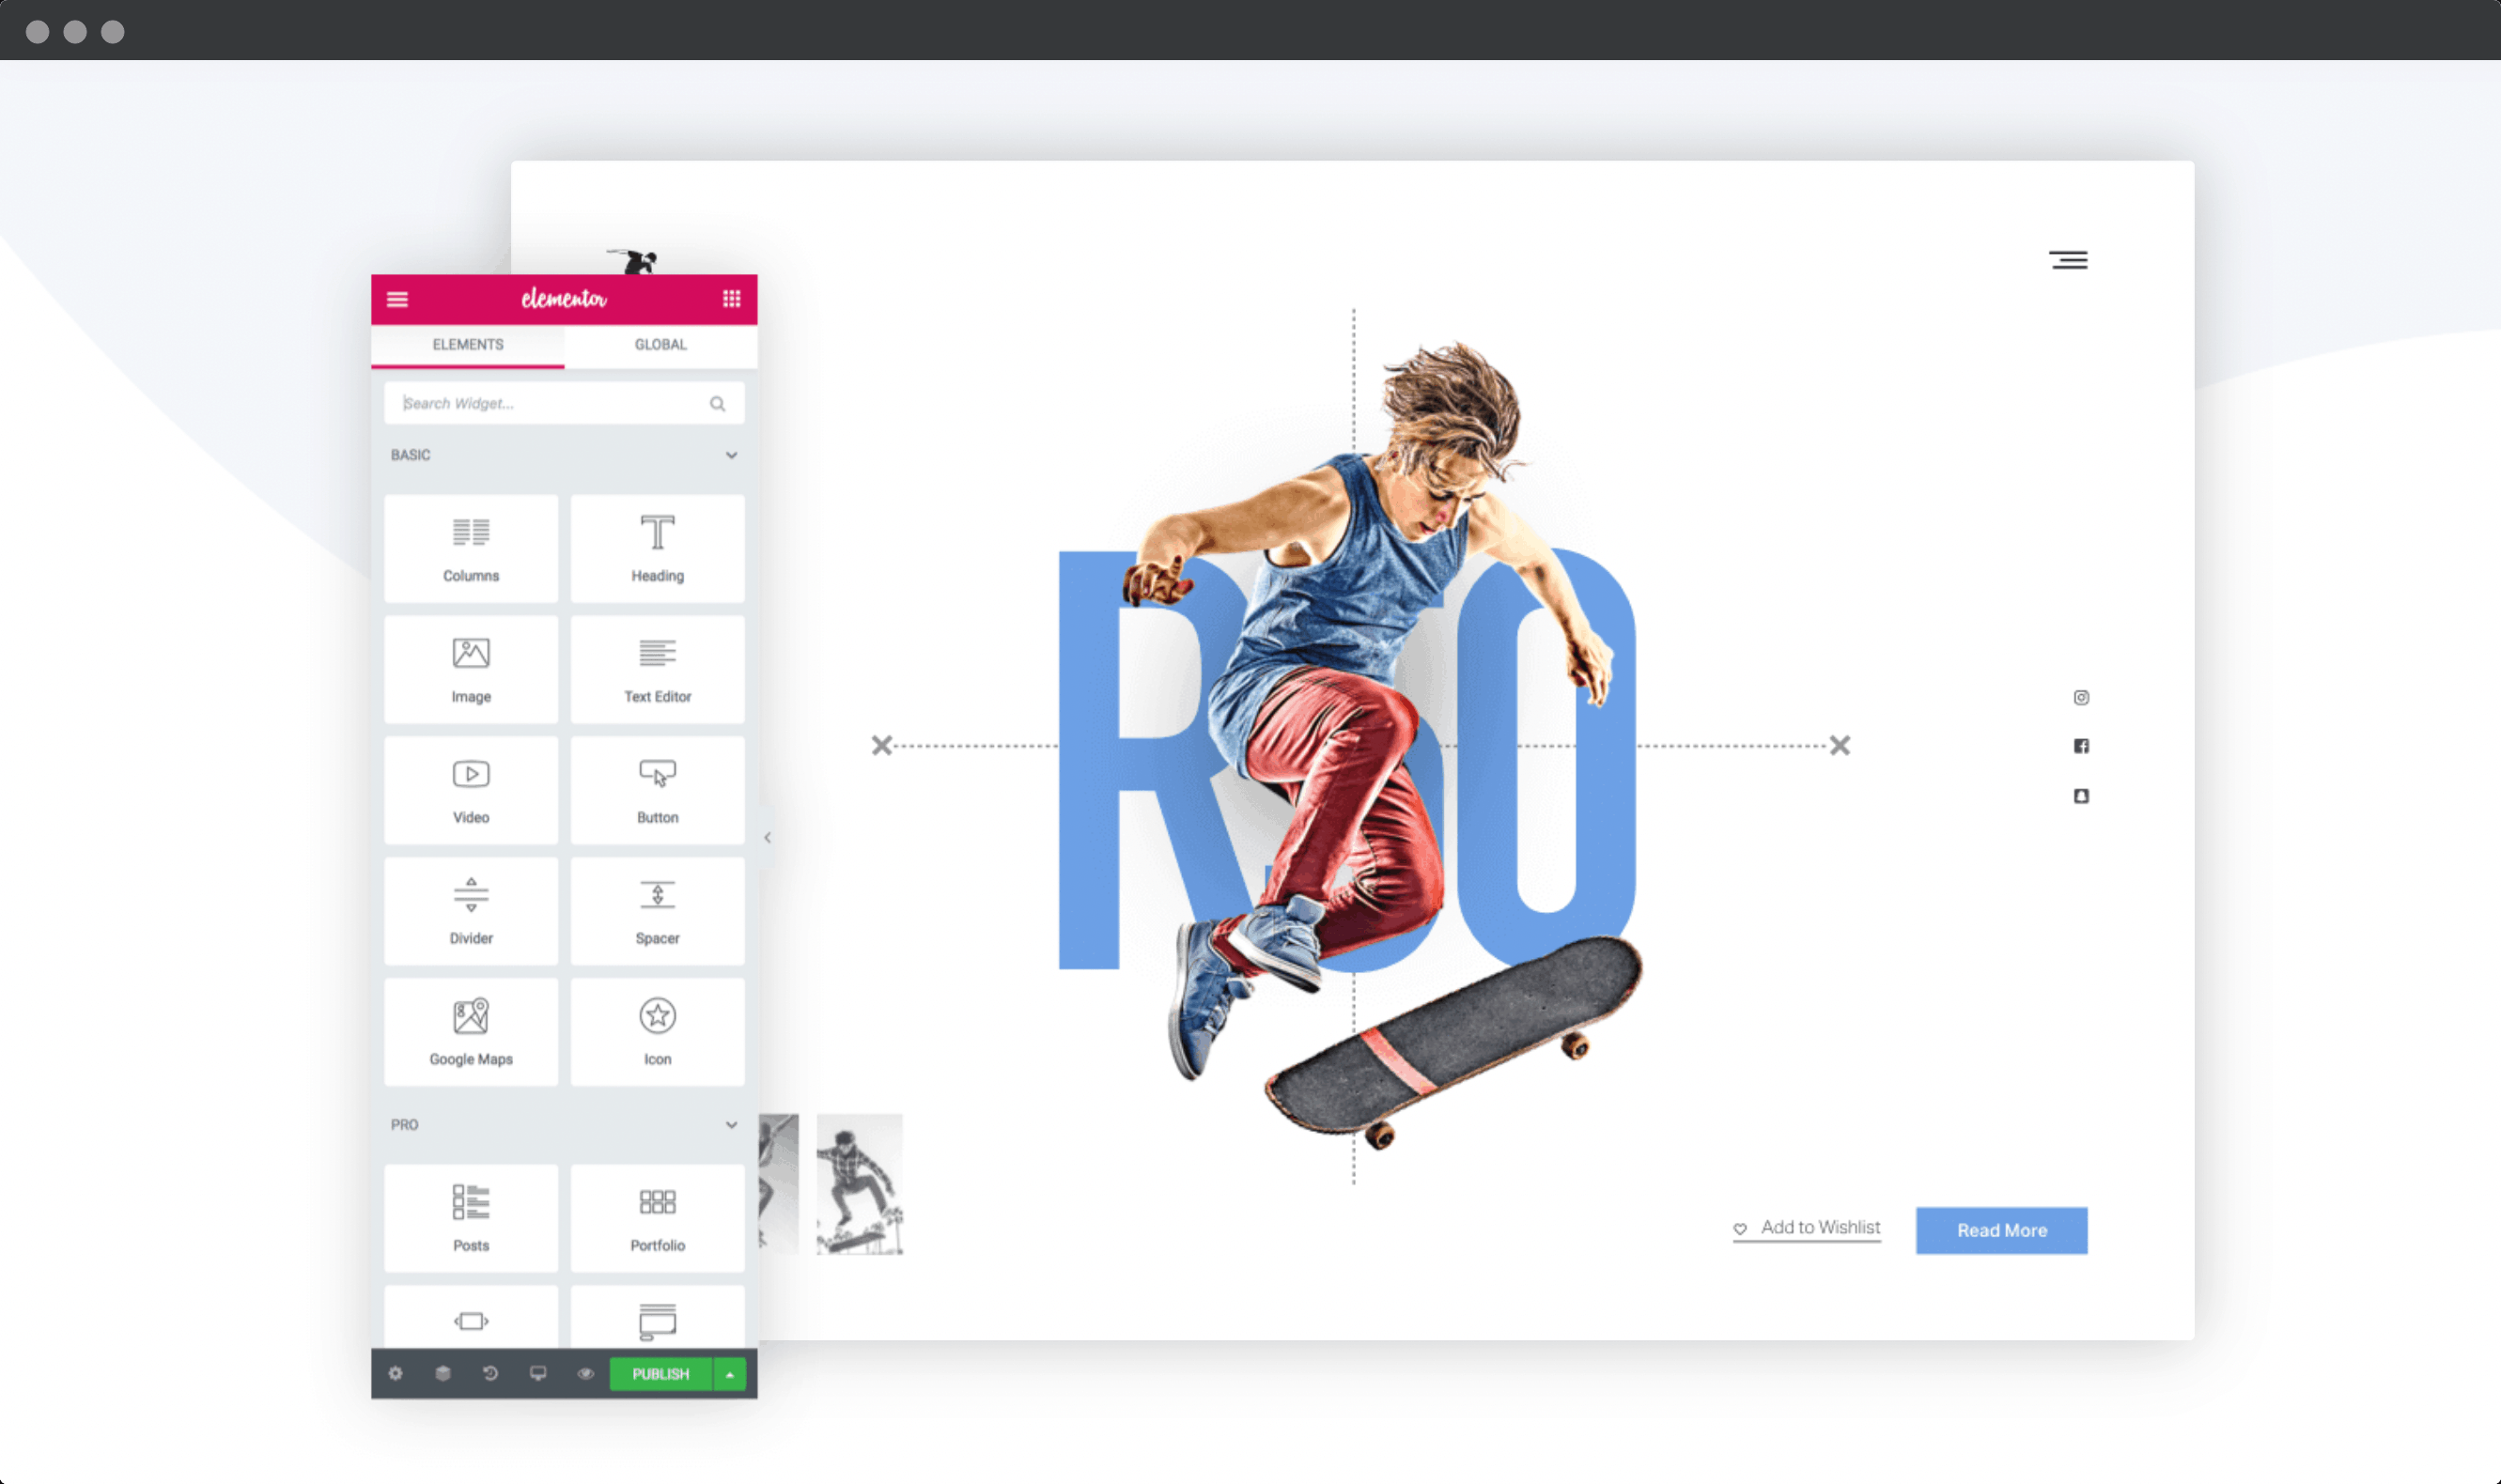Switch to the GLOBAL tab

coord(660,343)
